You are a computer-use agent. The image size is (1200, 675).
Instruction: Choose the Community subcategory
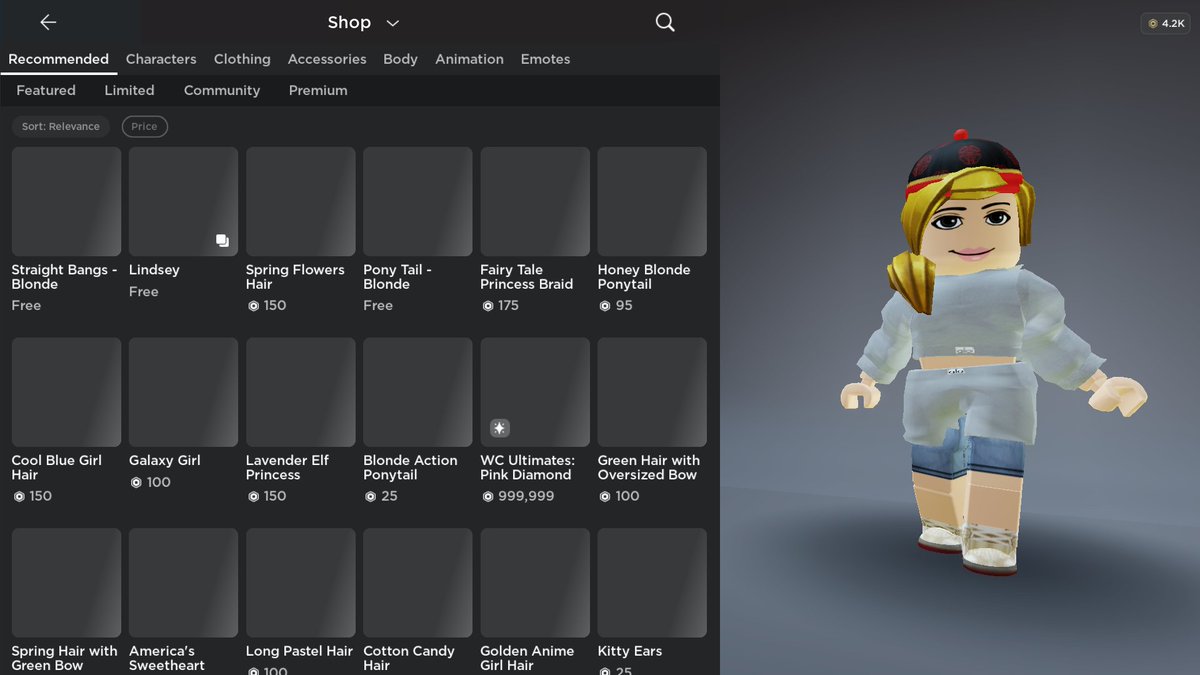point(222,90)
